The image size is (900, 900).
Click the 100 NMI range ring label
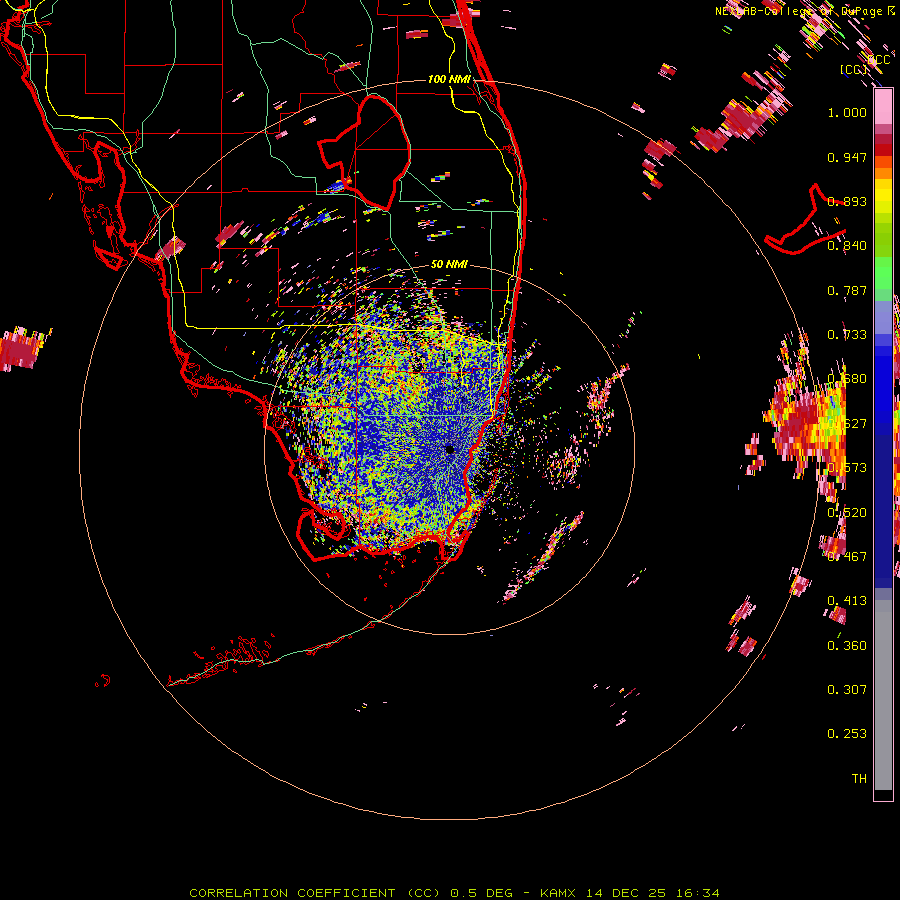click(449, 79)
